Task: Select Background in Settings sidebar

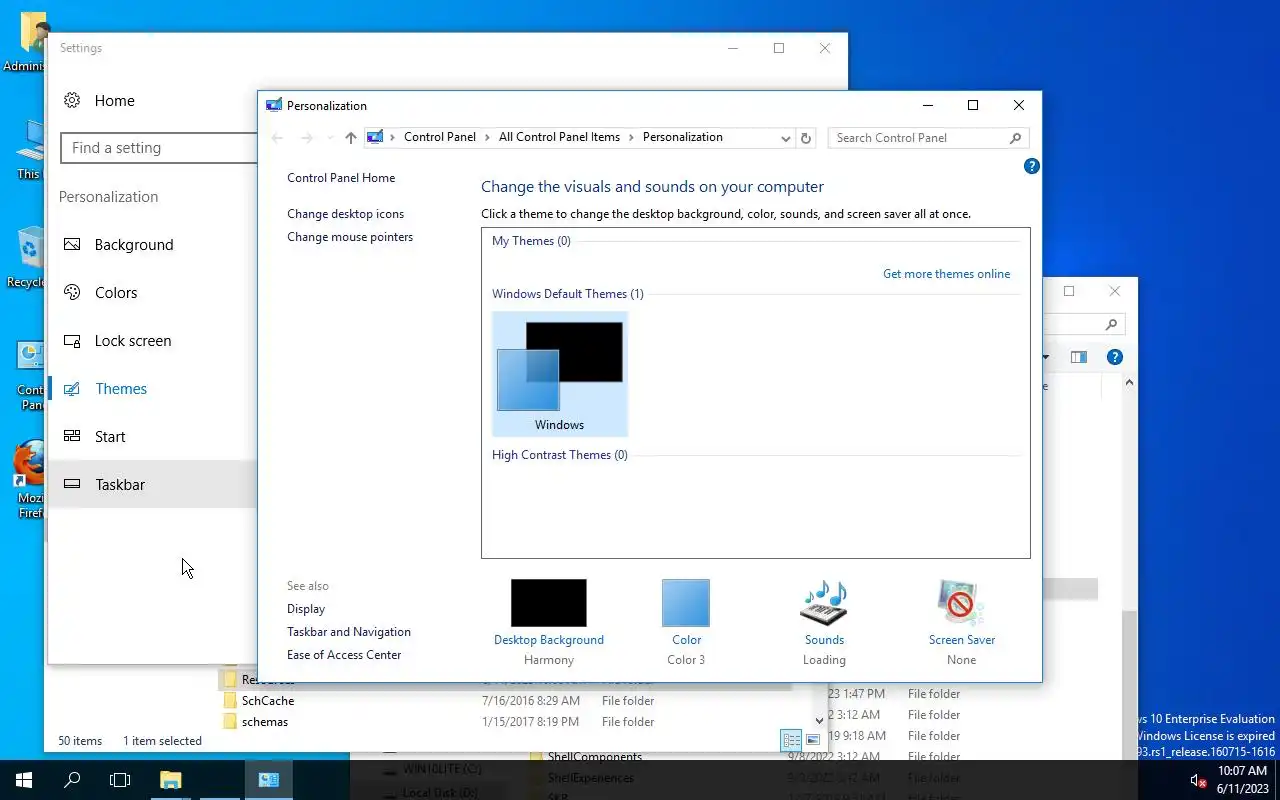Action: tap(152, 245)
